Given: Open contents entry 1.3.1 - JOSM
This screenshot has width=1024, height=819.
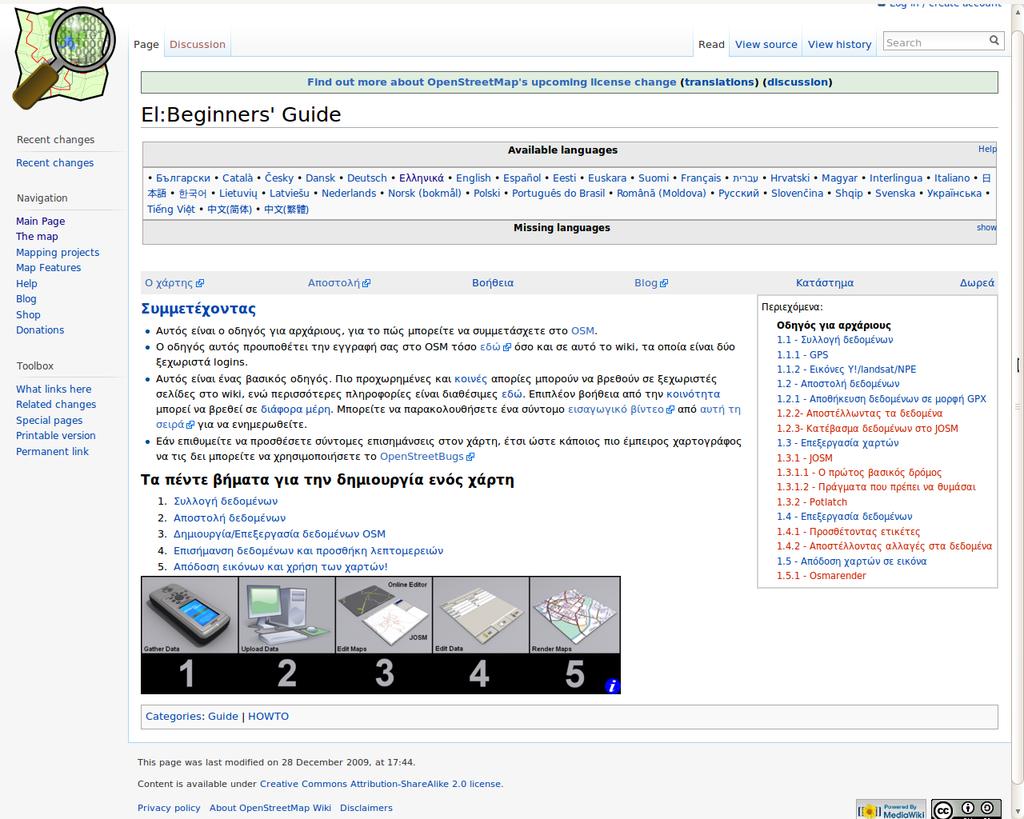Looking at the screenshot, I should click(805, 458).
